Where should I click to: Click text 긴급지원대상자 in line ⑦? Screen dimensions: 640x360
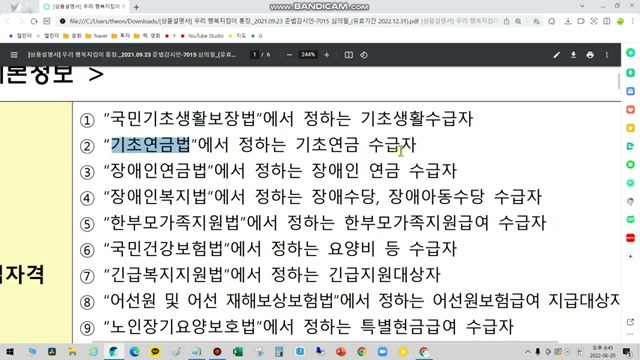coord(384,275)
